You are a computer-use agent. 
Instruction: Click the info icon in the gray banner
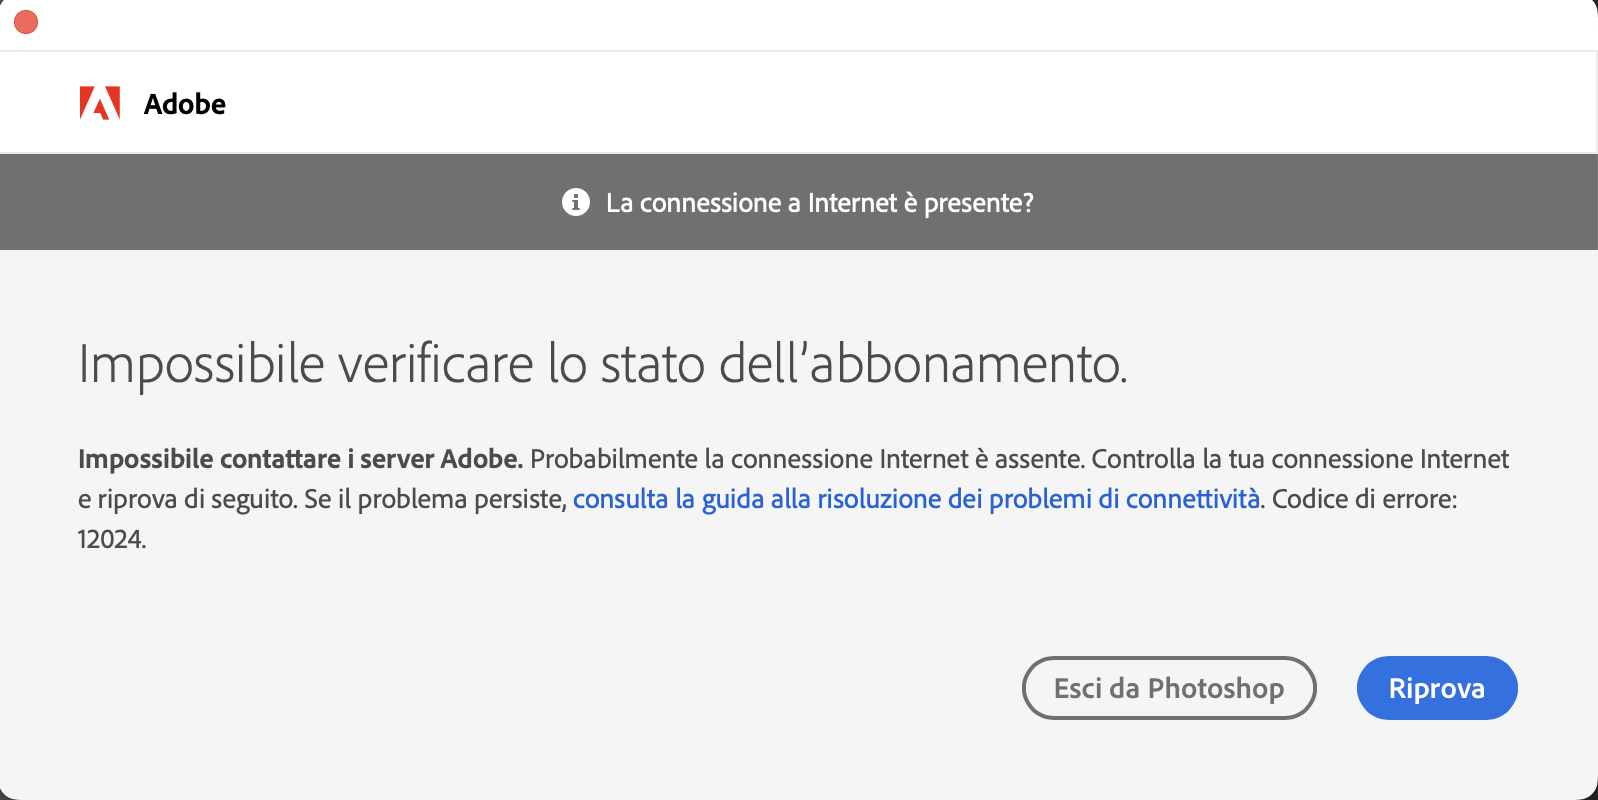click(576, 202)
